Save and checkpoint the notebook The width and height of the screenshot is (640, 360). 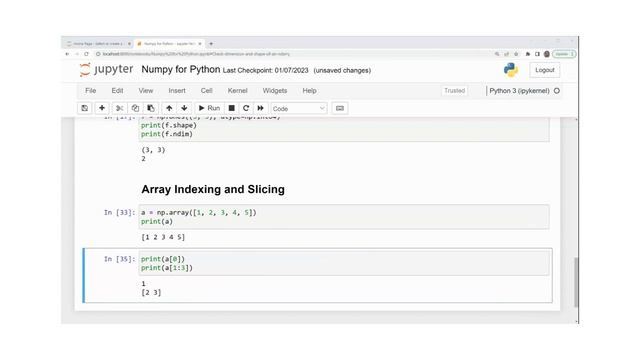(84, 108)
